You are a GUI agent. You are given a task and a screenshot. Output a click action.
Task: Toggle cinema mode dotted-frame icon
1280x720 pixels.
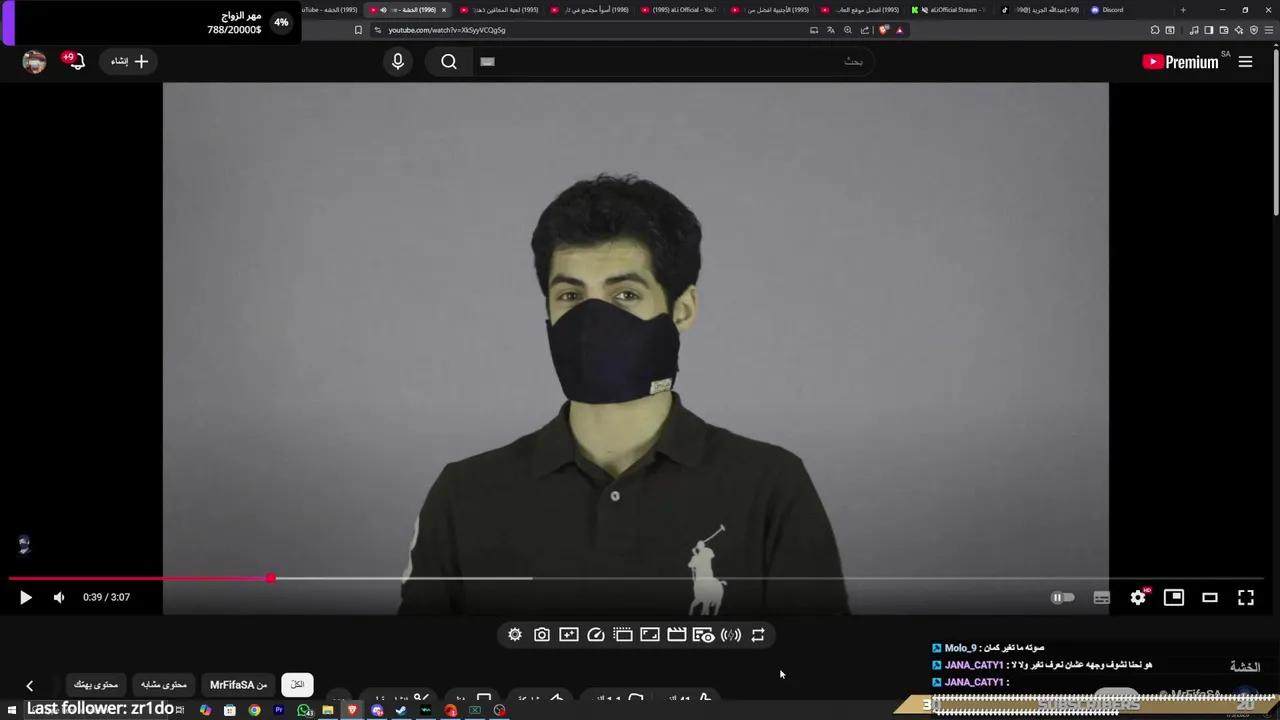[623, 635]
